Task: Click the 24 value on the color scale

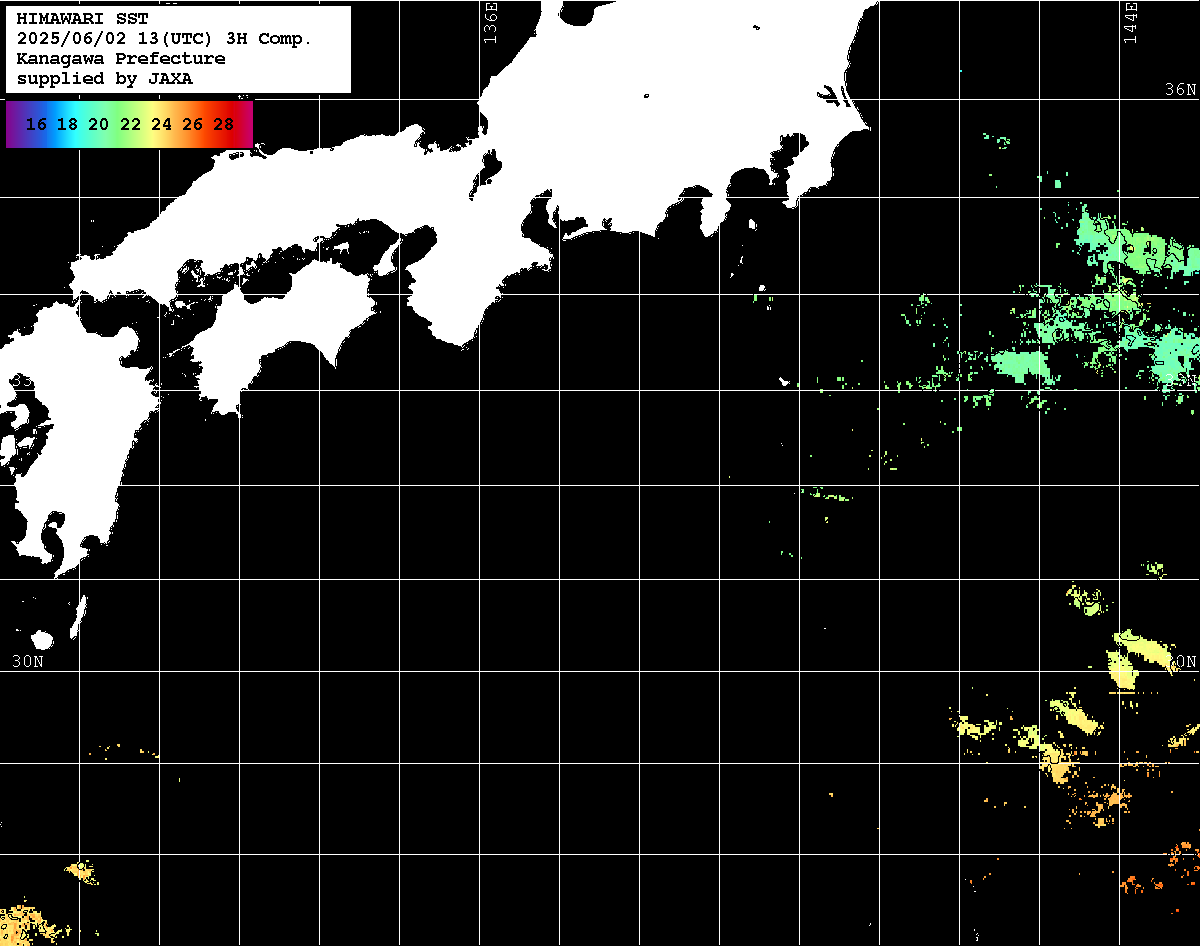Action: (161, 125)
